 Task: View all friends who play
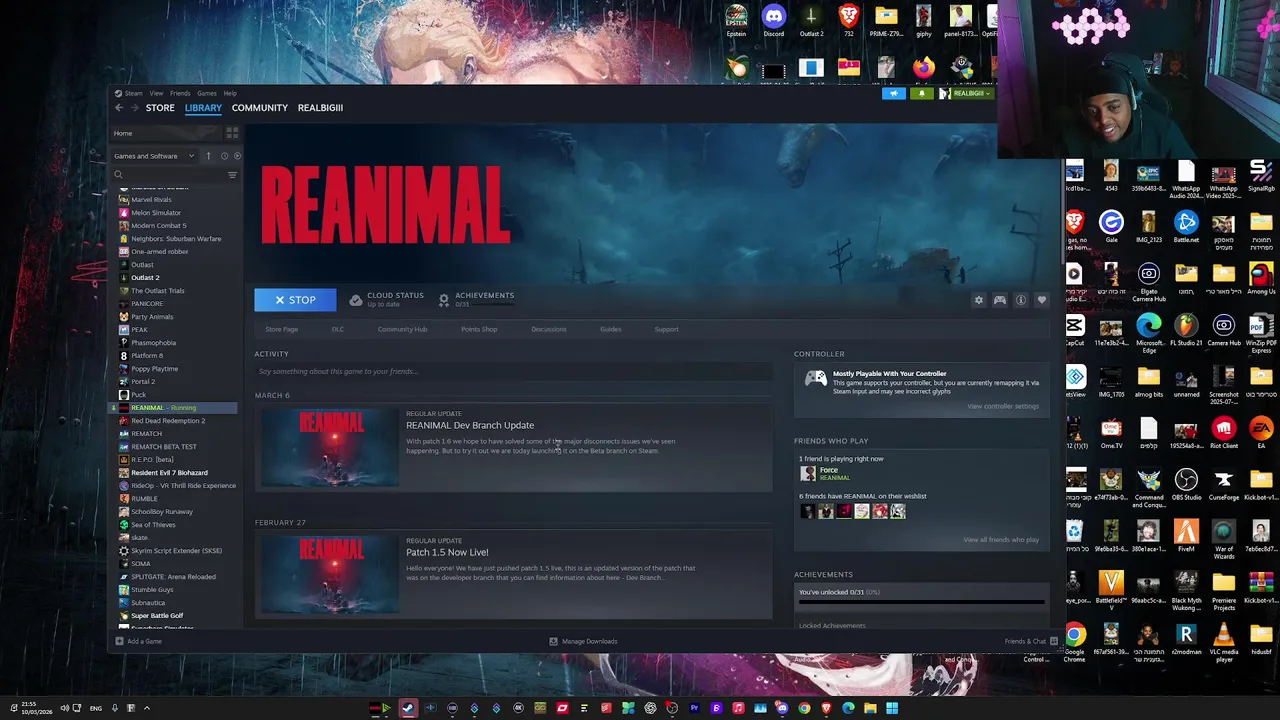(1001, 540)
